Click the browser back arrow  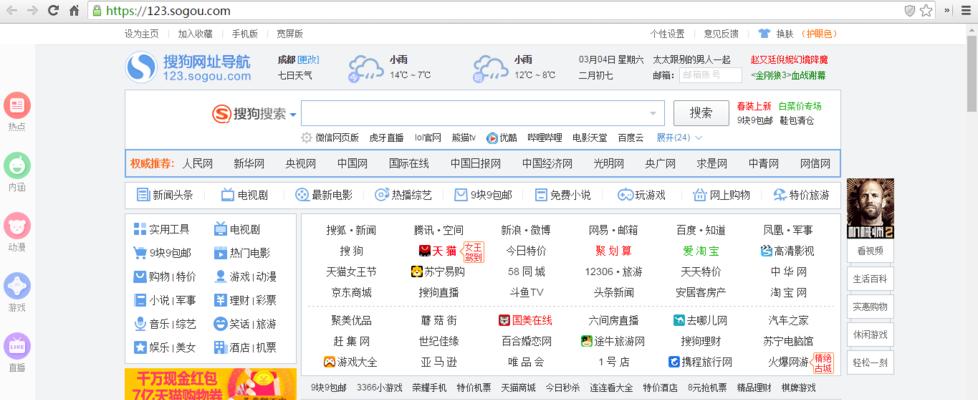pos(14,11)
